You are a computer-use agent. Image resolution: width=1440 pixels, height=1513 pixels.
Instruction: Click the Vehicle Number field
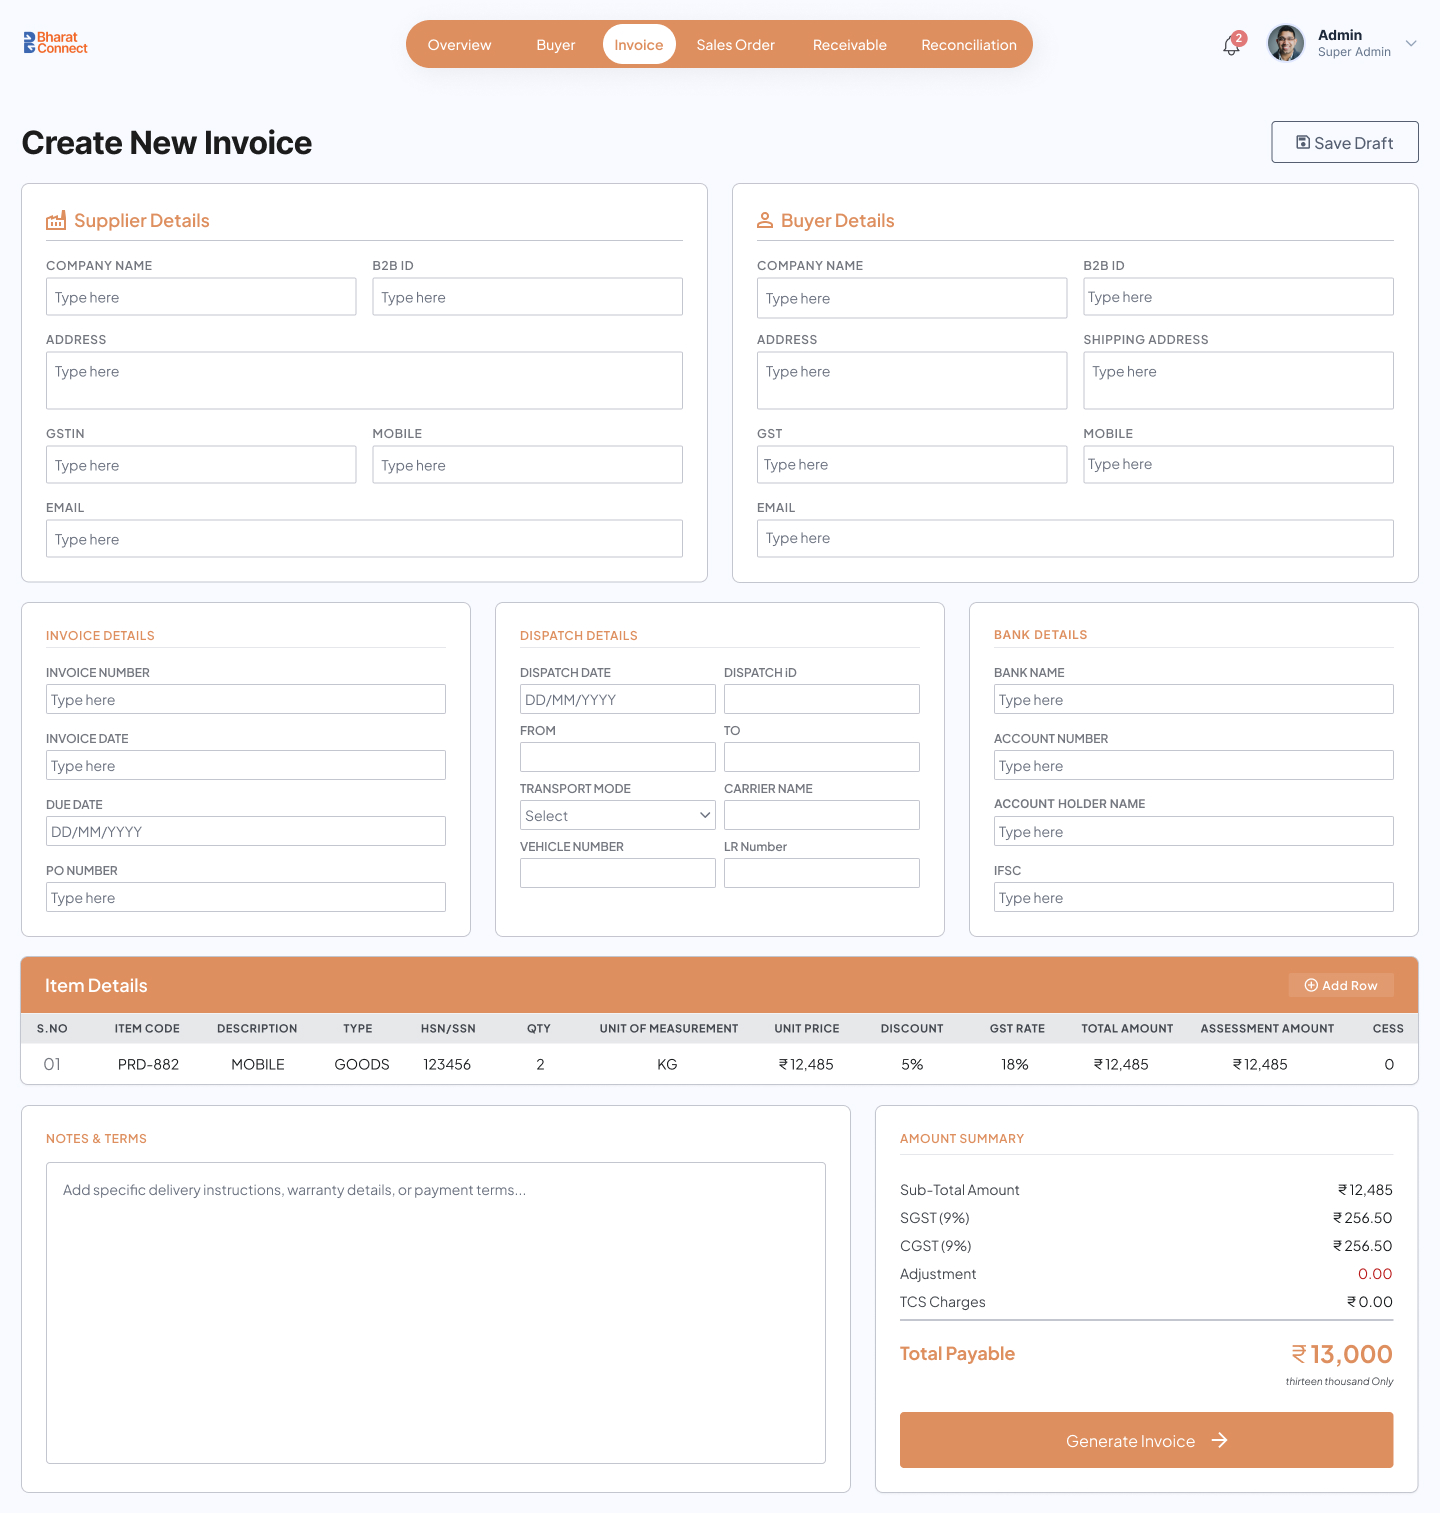(x=618, y=873)
